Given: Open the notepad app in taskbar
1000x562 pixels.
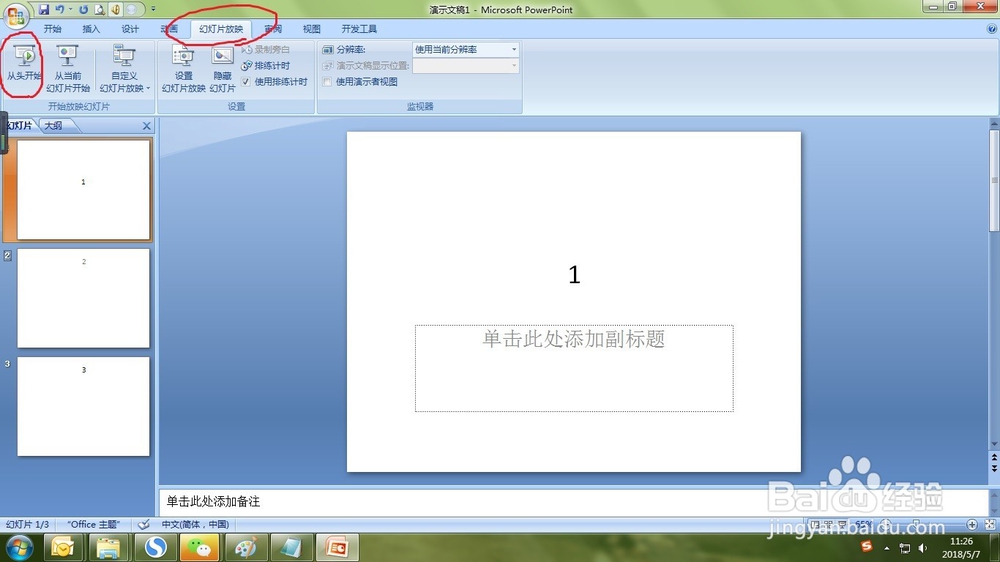Looking at the screenshot, I should click(291, 547).
